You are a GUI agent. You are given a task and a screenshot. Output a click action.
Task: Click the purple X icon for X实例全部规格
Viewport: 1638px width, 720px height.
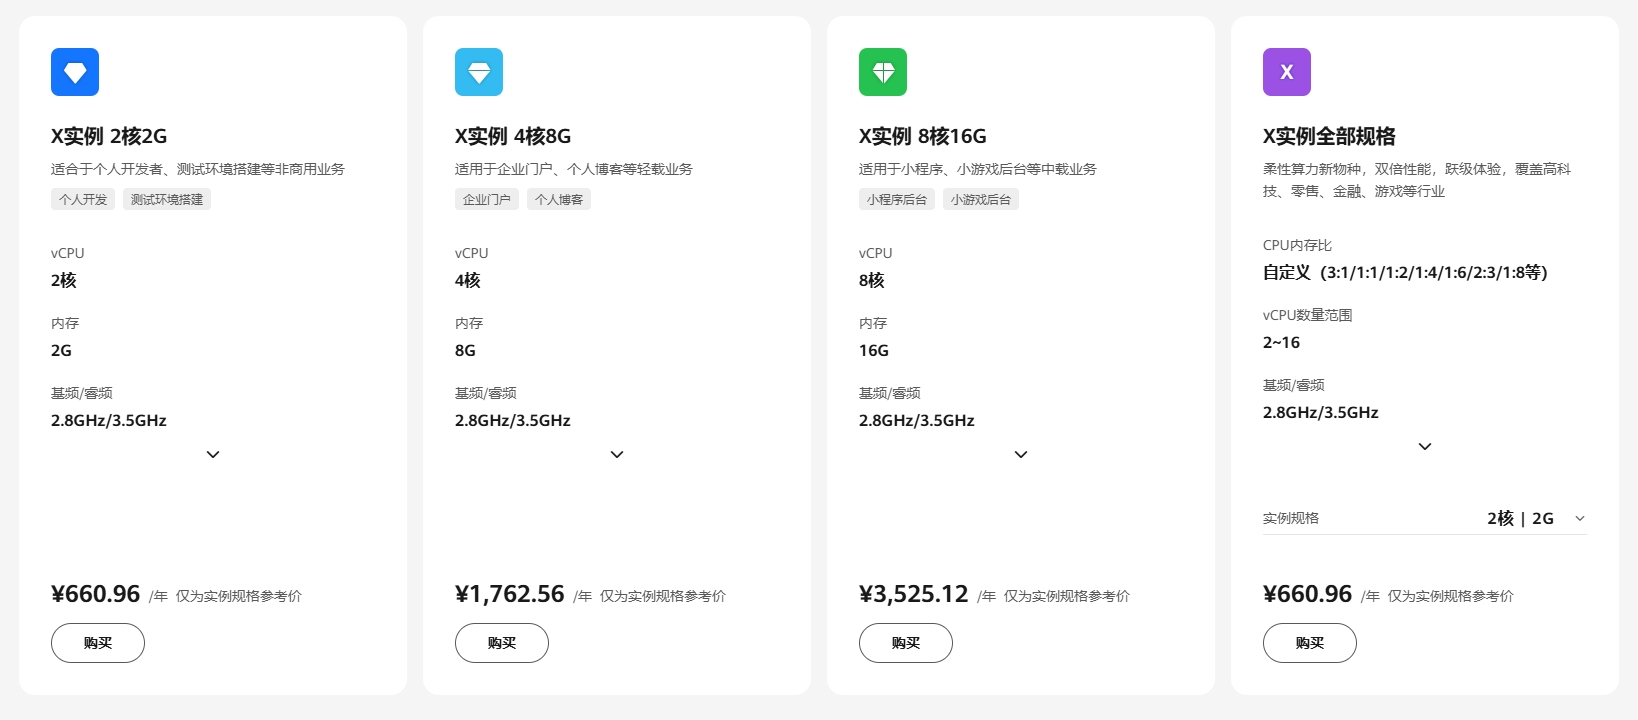click(x=1287, y=72)
